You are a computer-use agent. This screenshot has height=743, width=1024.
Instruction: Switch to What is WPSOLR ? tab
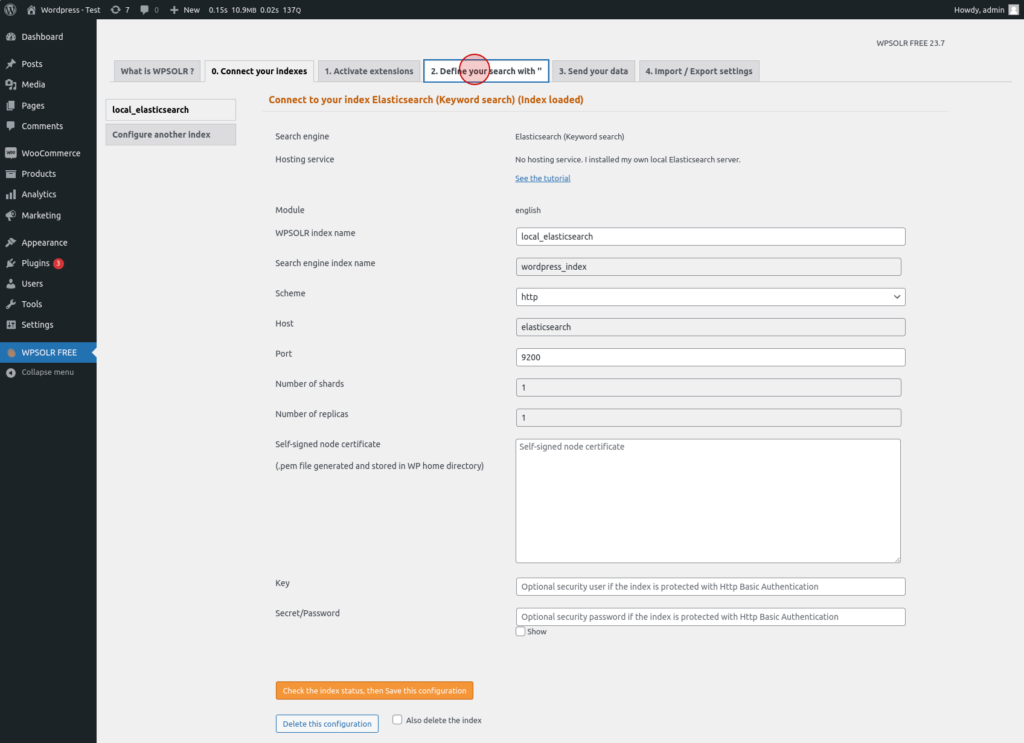(x=157, y=71)
